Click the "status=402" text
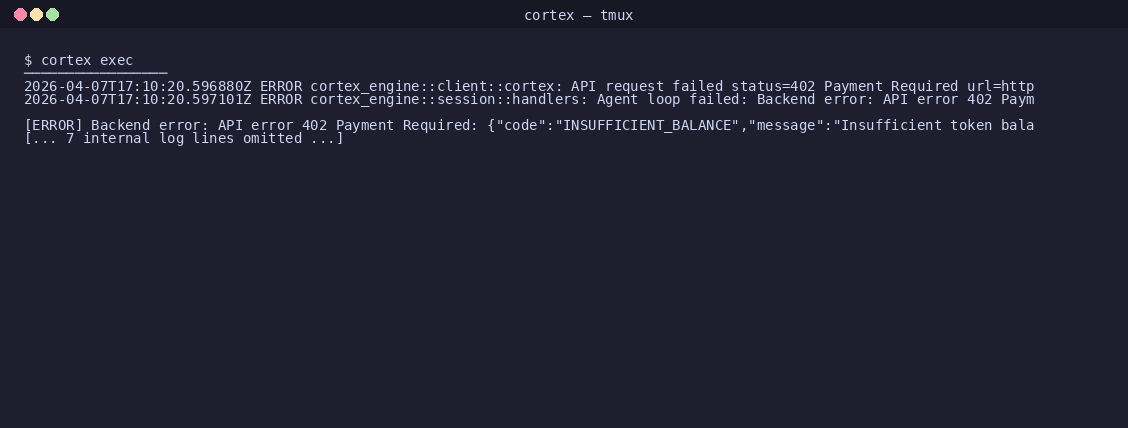This screenshot has height=428, width=1128. pyautogui.click(x=773, y=86)
